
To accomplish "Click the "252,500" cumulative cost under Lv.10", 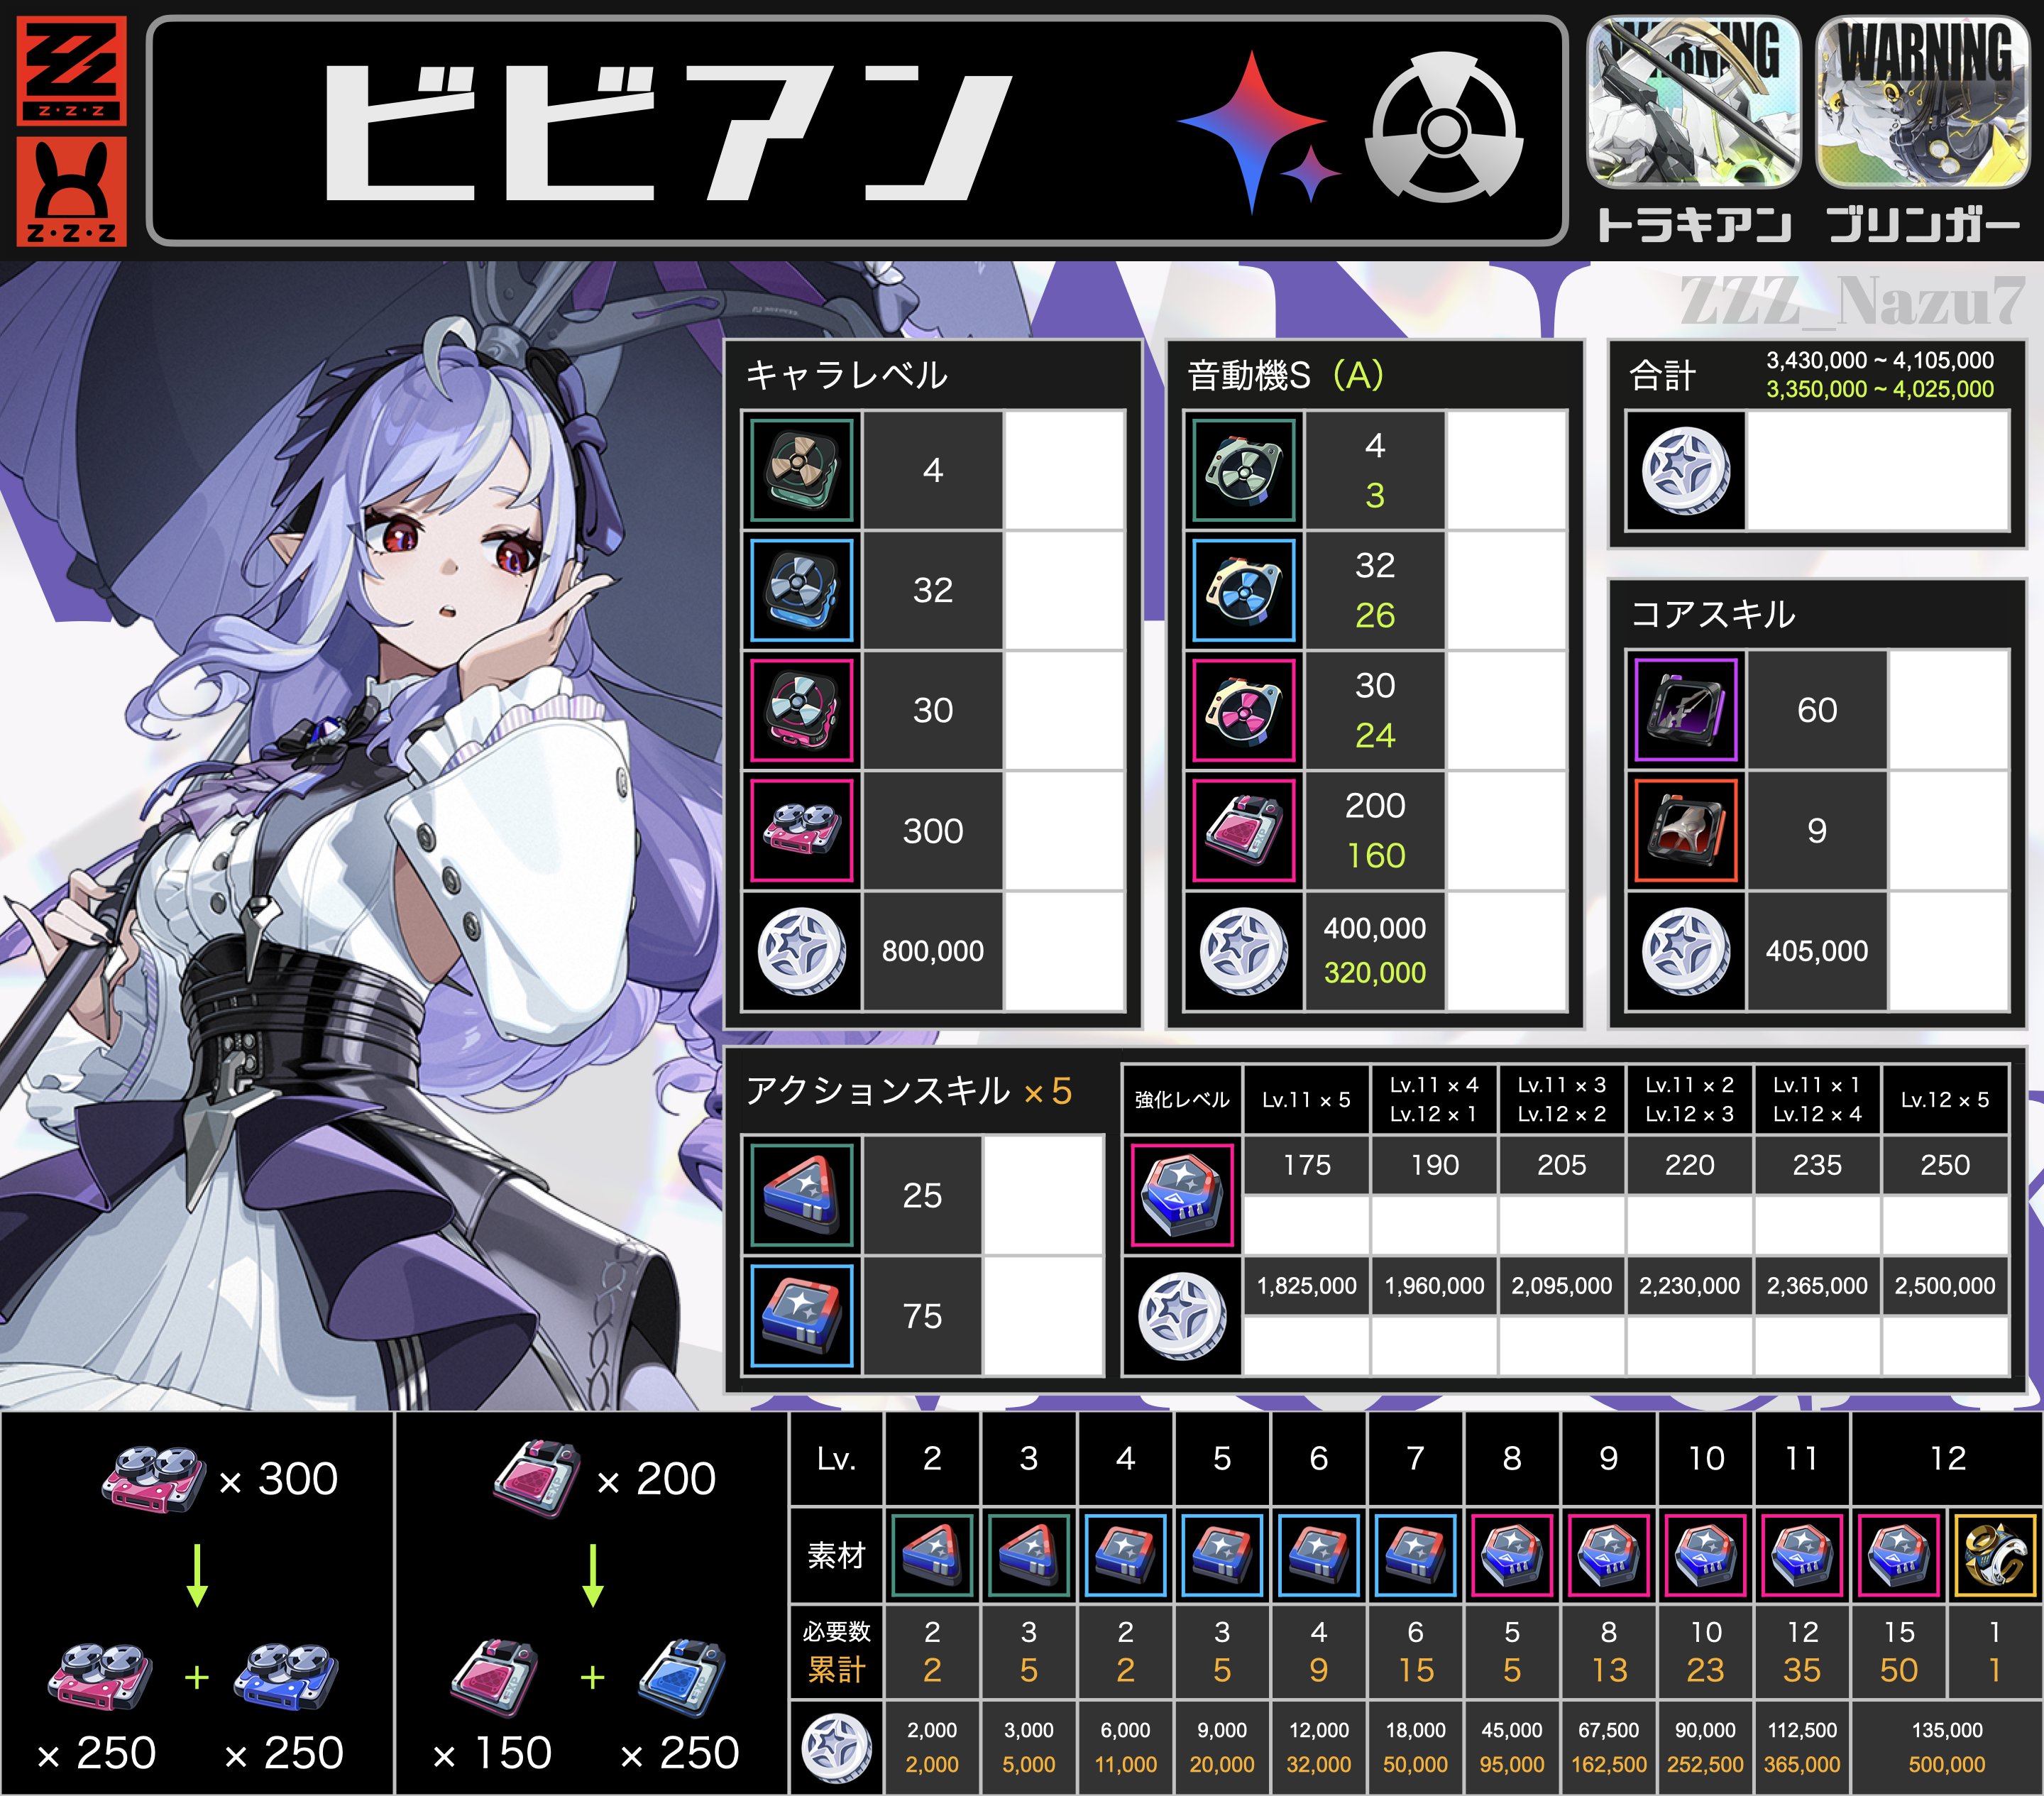I will 1705,1764.
